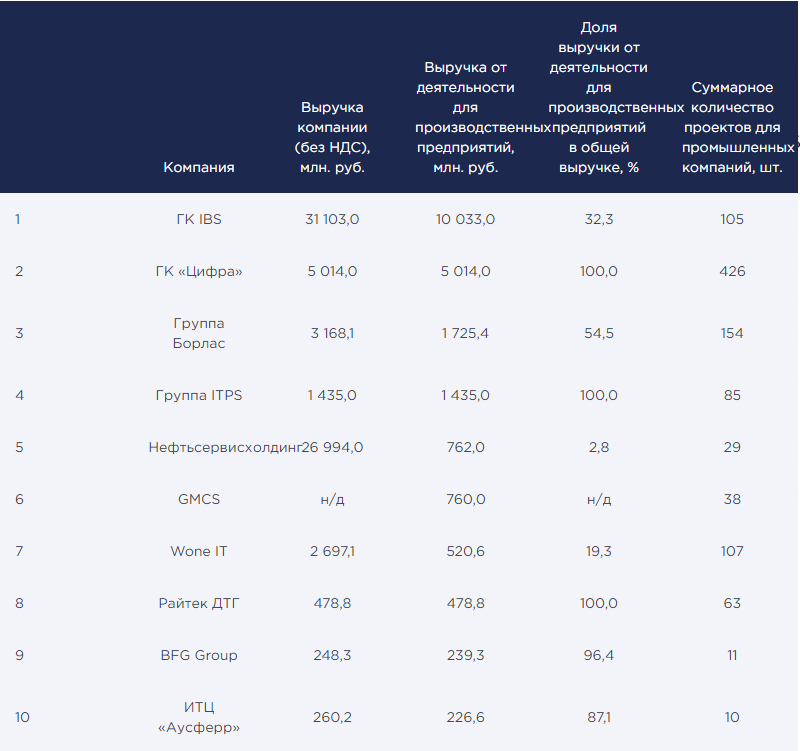Select the company name 'Группа Борлас'
The image size is (800, 751).
click(x=198, y=333)
